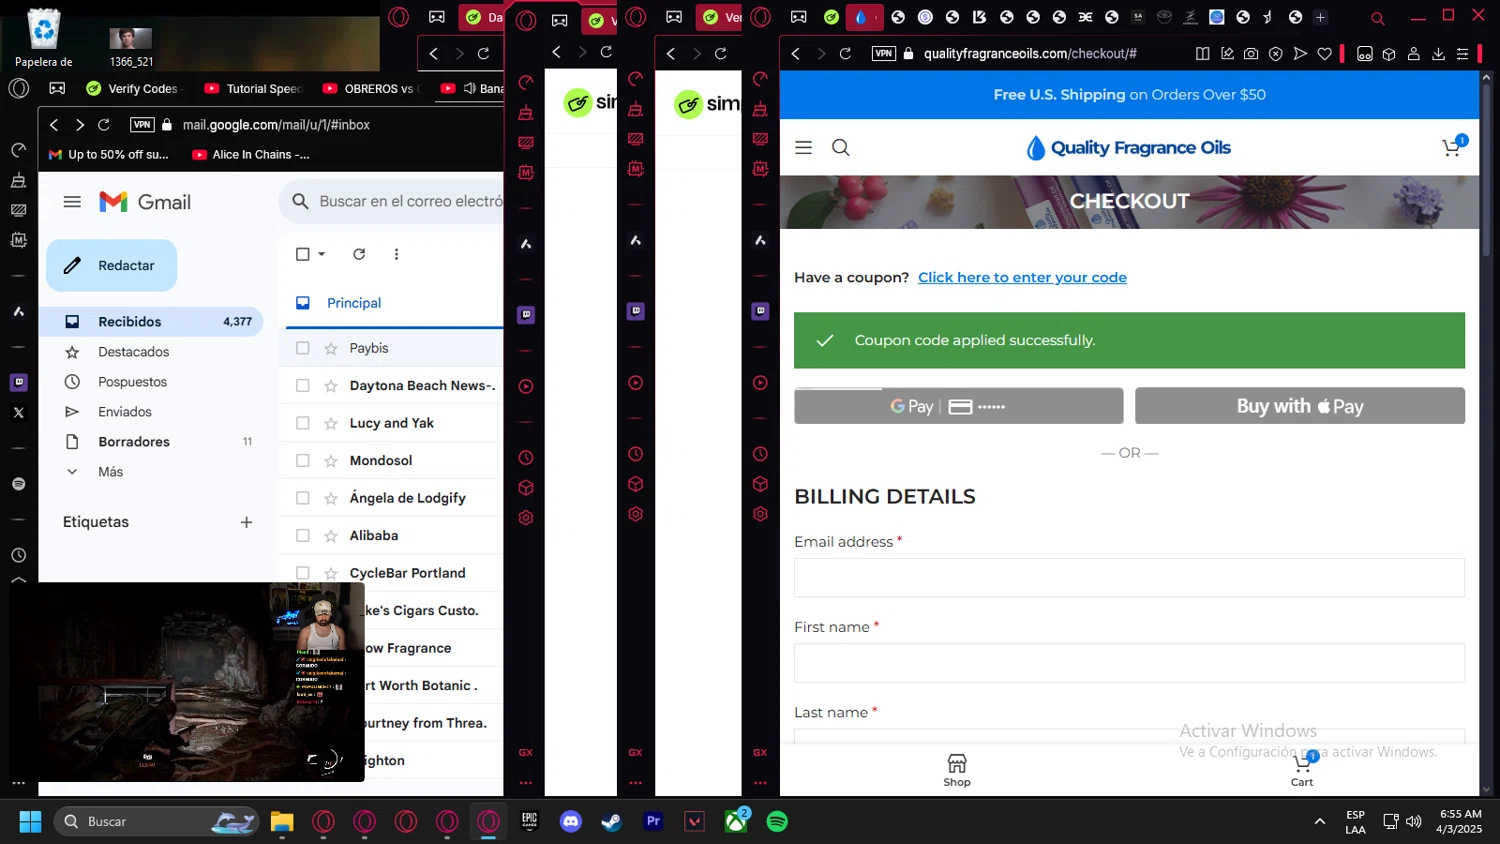This screenshot has width=1500, height=844.
Task: Reload the qualityfragranceoils checkout page
Action: [x=845, y=54]
